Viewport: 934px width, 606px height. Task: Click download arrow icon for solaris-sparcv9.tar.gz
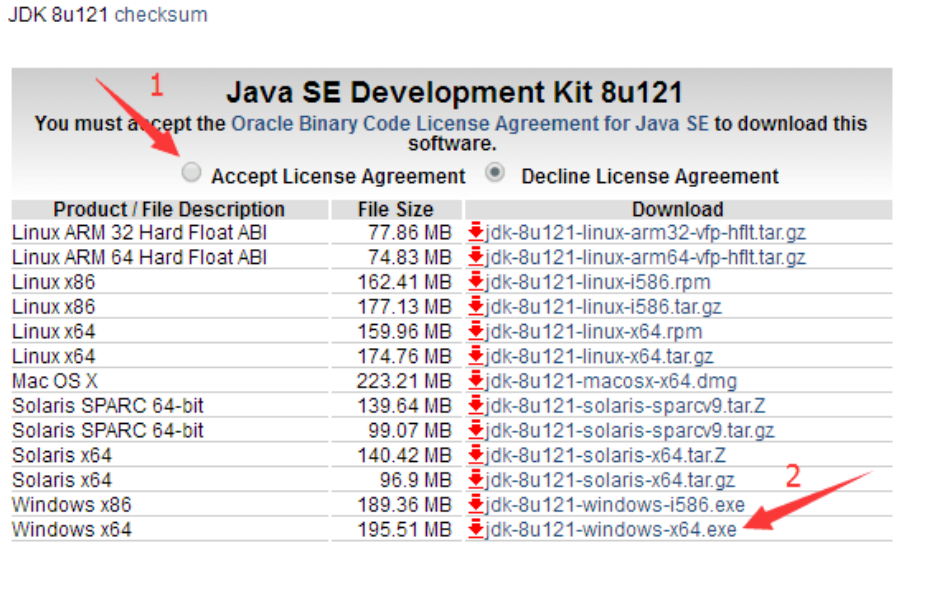coord(476,430)
